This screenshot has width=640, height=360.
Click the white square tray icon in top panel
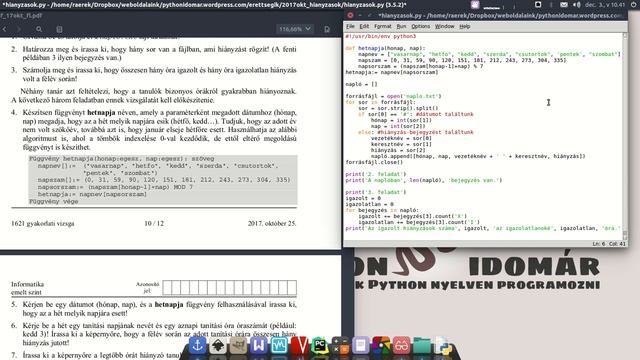tap(538, 4)
